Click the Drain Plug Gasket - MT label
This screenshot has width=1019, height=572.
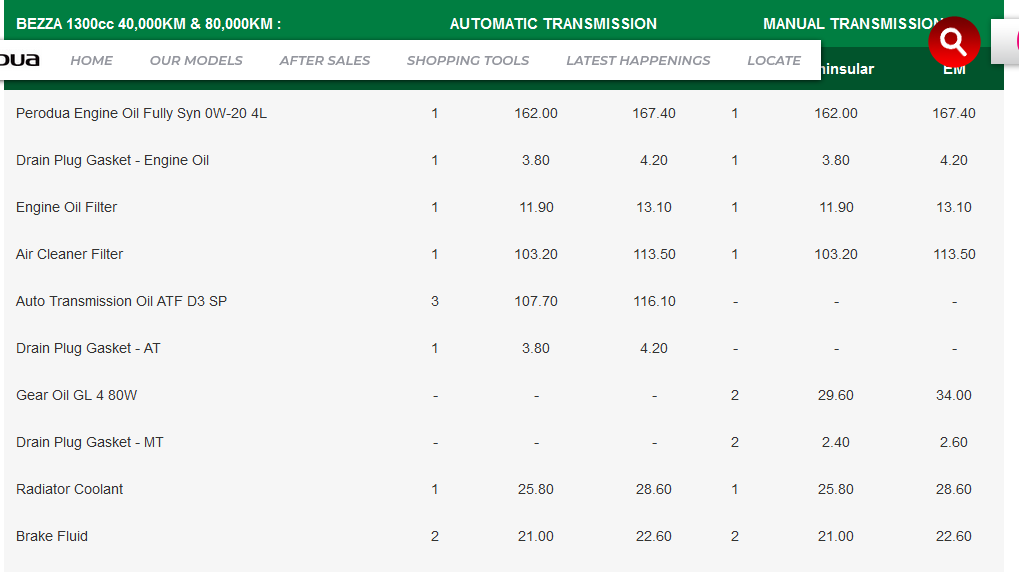pyautogui.click(x=89, y=442)
